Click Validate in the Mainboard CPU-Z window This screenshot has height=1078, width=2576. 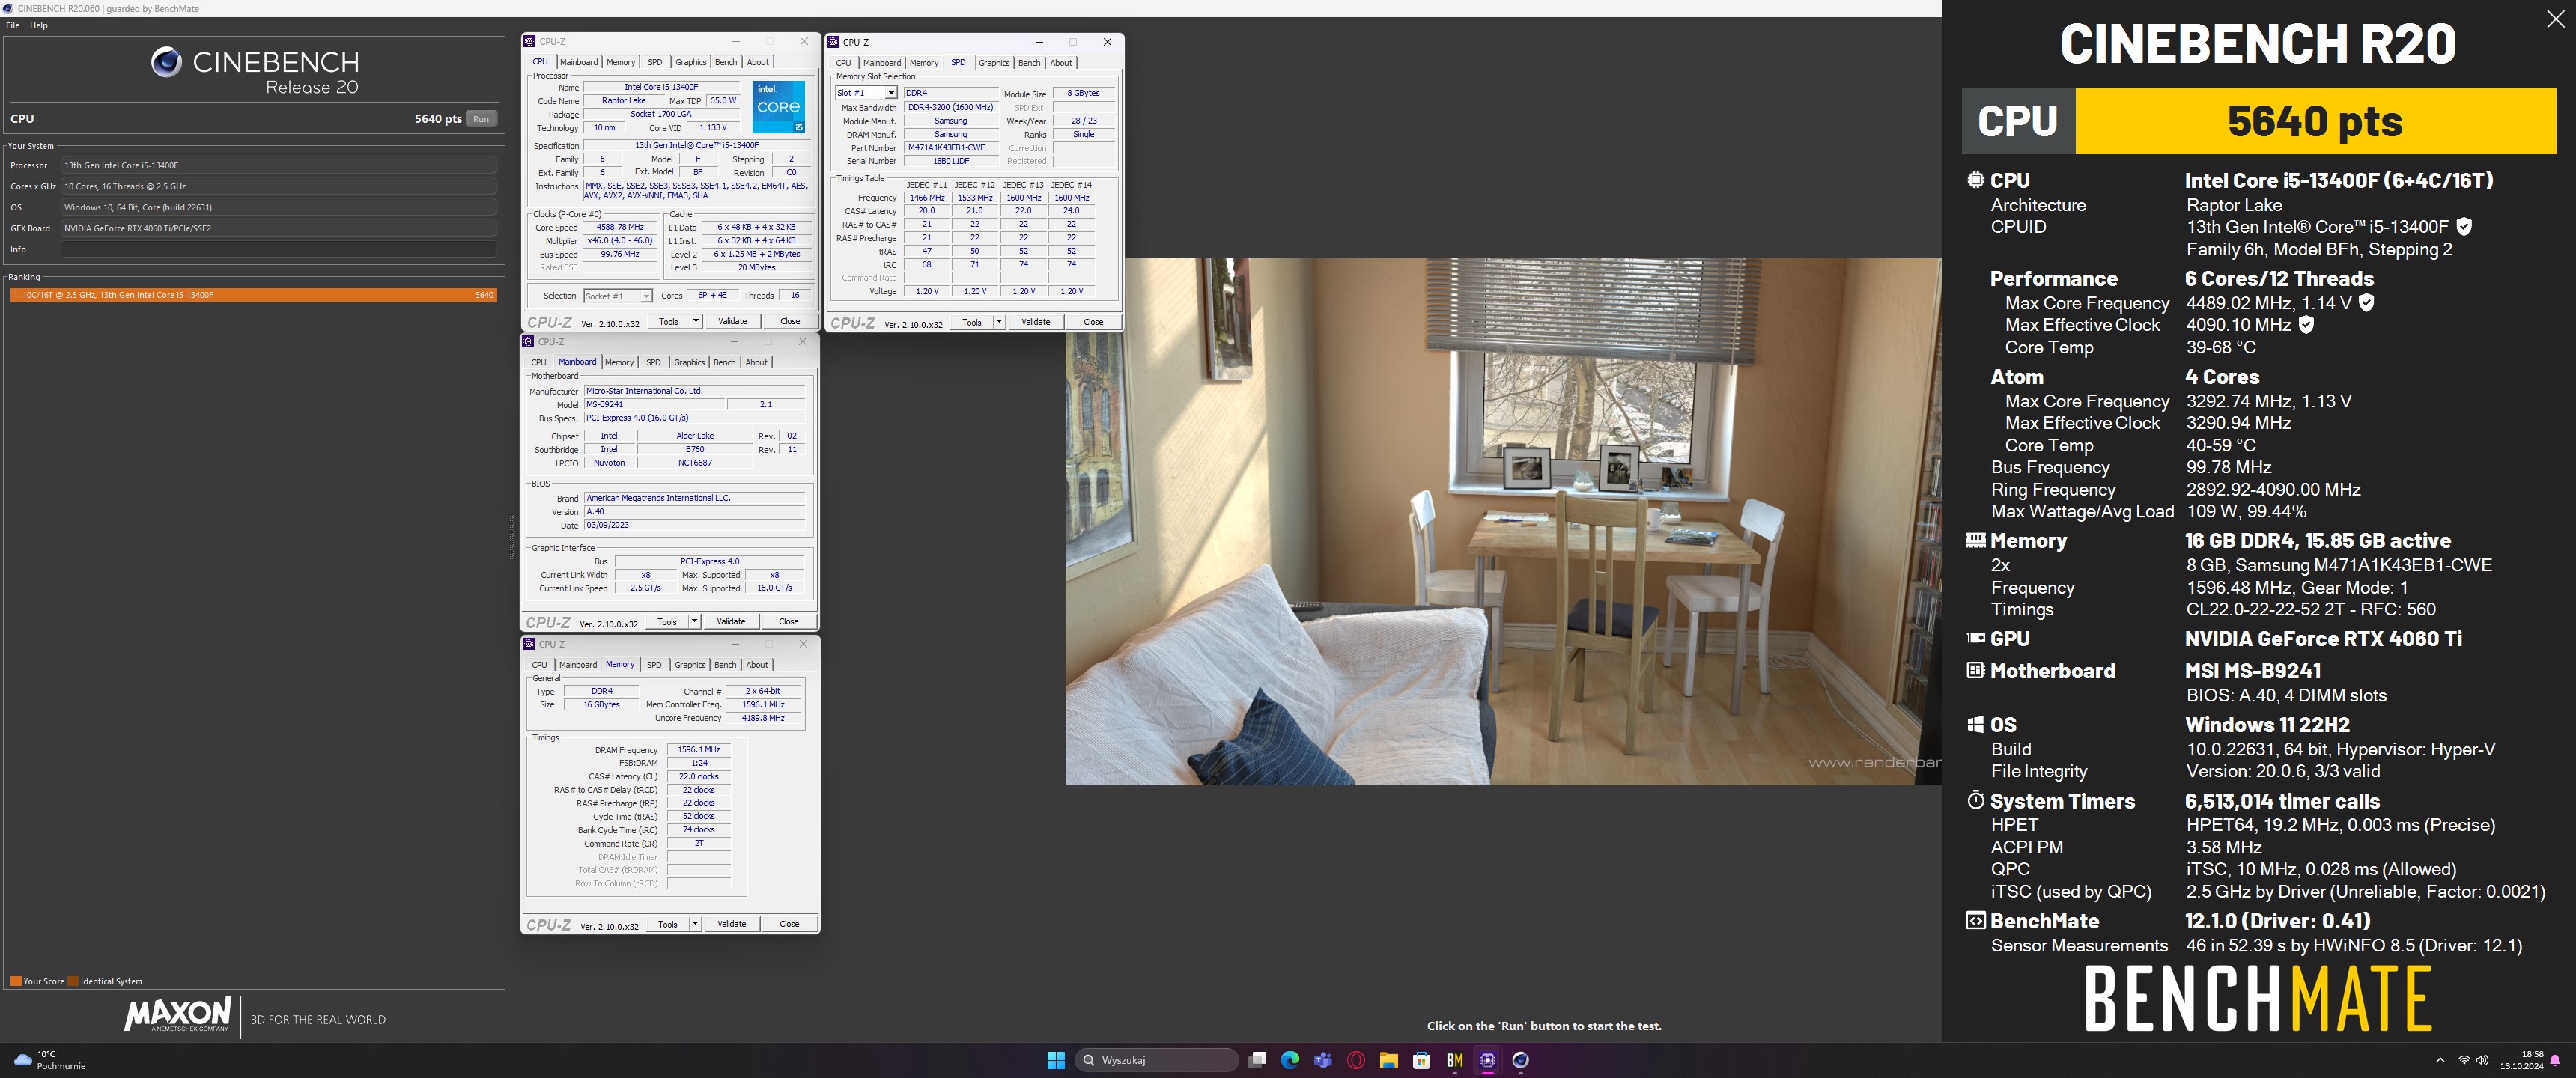pyautogui.click(x=731, y=621)
